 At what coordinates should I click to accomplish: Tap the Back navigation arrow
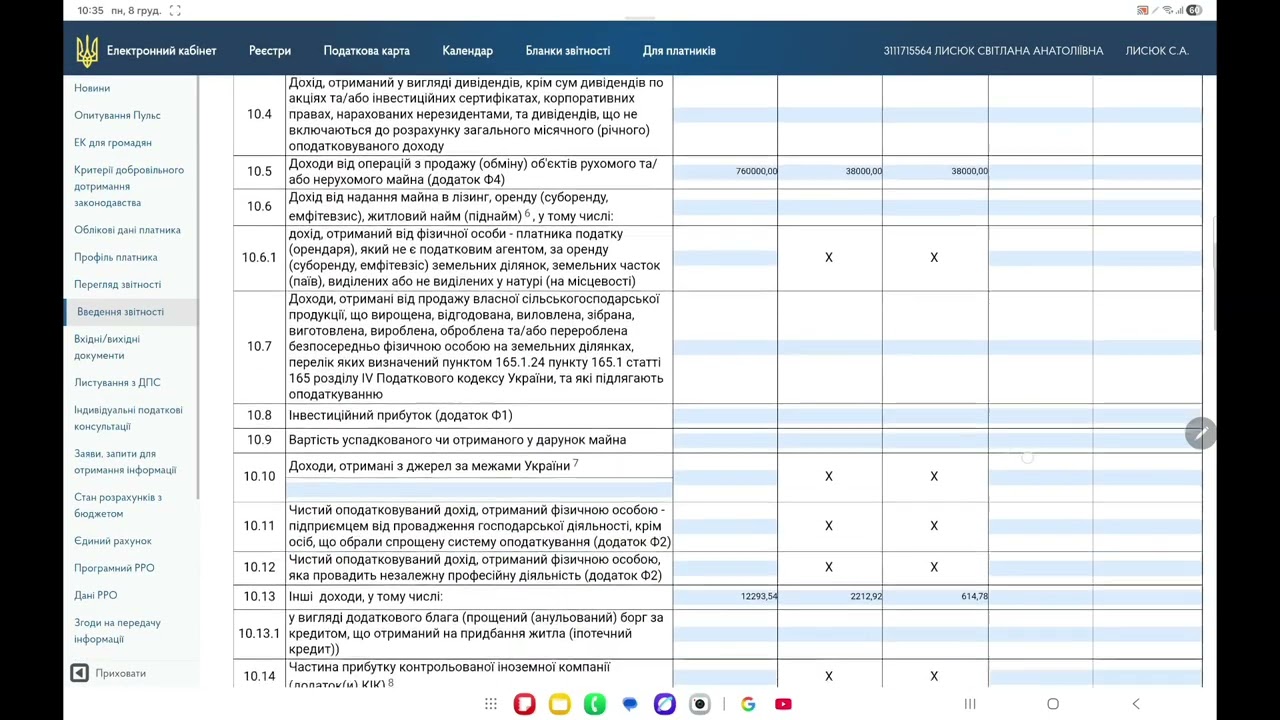coord(1136,704)
